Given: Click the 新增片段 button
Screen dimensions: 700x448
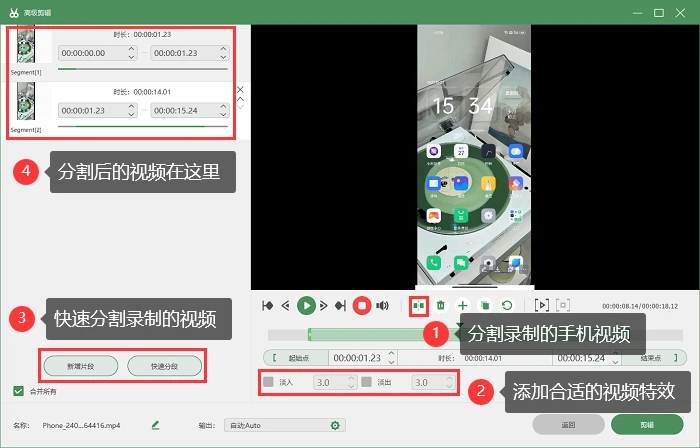Looking at the screenshot, I should tap(81, 366).
